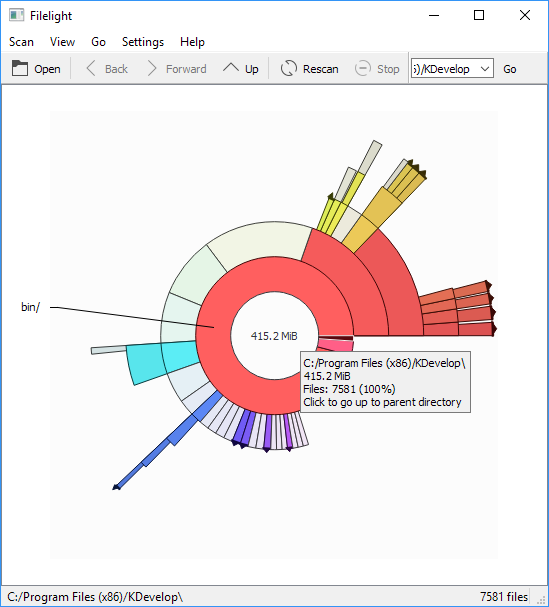This screenshot has height=607, width=549.
Task: Click inside the KDevelop path field
Action: [444, 69]
